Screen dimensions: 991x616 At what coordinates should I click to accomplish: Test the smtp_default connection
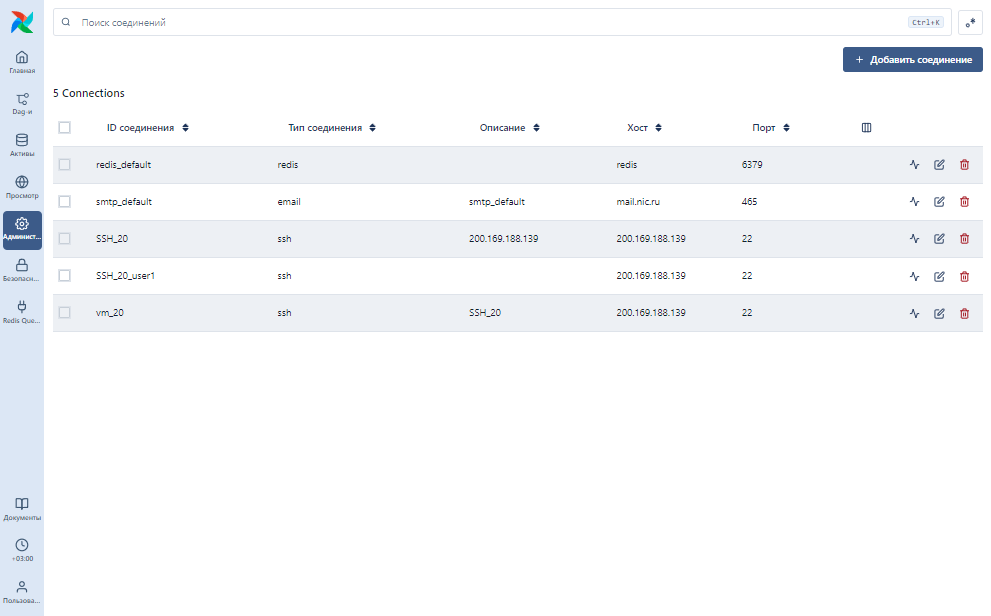914,202
